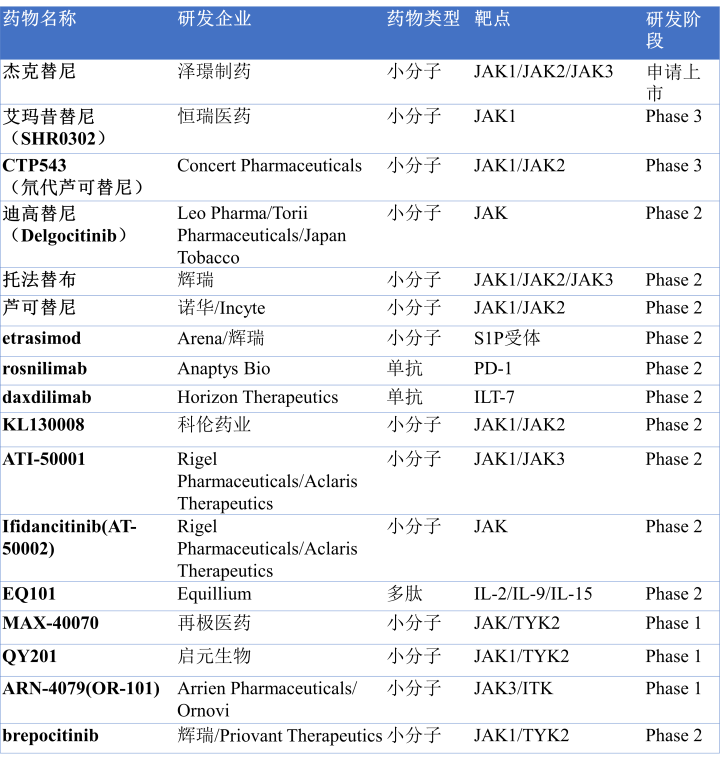720x757 pixels.
Task: Select the 艾玛昔替尼（SHR0302）cell
Action: 55,127
